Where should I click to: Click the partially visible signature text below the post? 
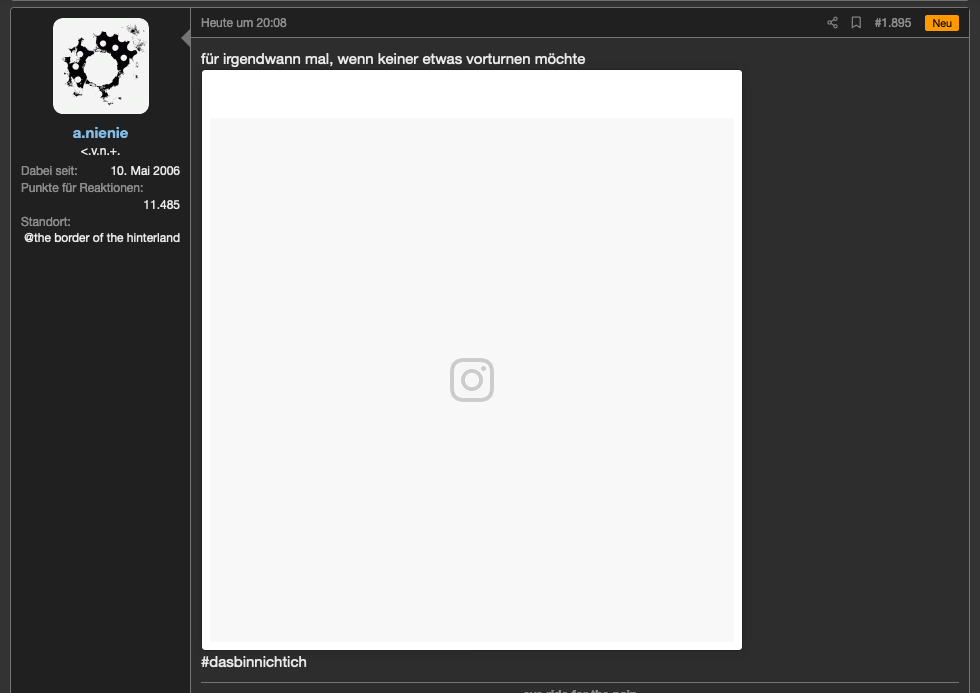[580, 690]
